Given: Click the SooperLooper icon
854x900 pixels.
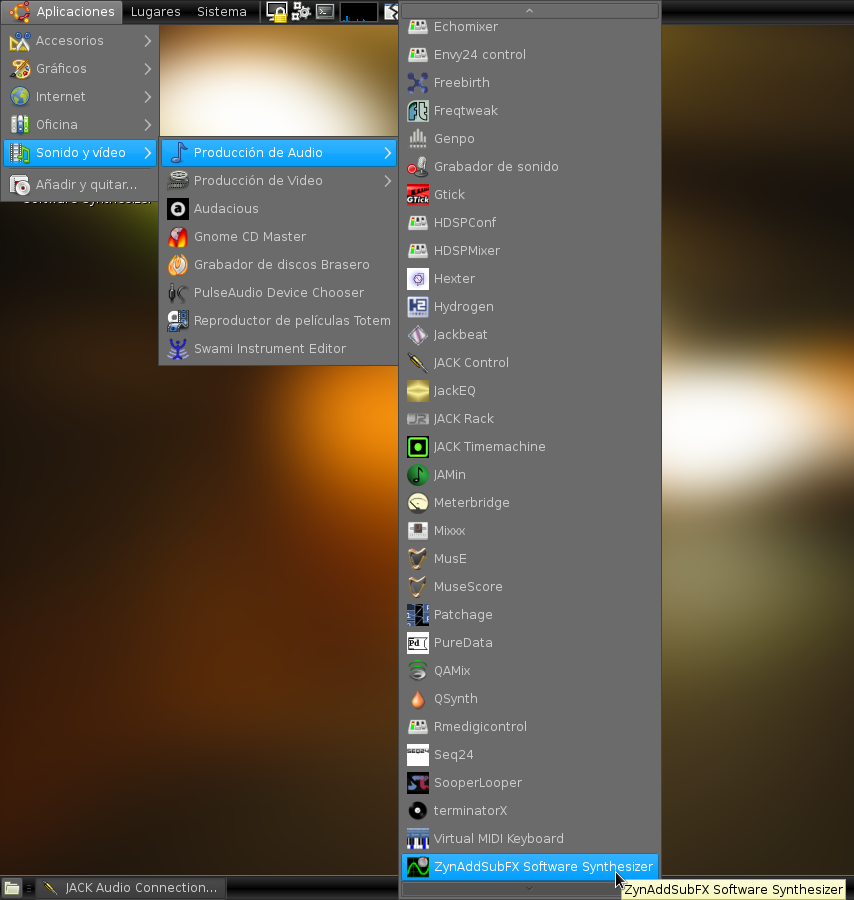Looking at the screenshot, I should click(x=418, y=783).
